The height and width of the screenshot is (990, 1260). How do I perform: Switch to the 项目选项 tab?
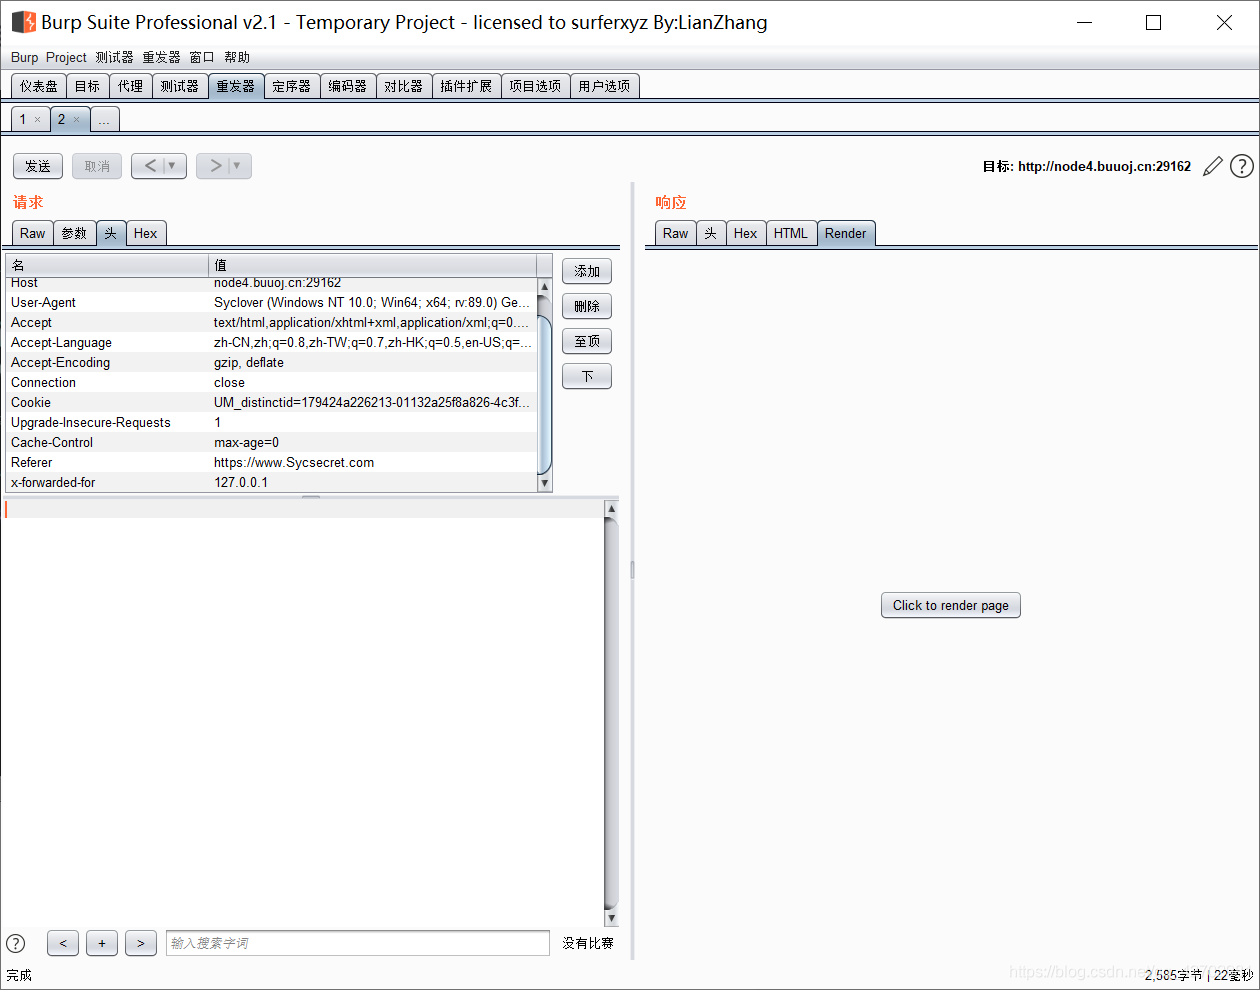click(x=535, y=86)
